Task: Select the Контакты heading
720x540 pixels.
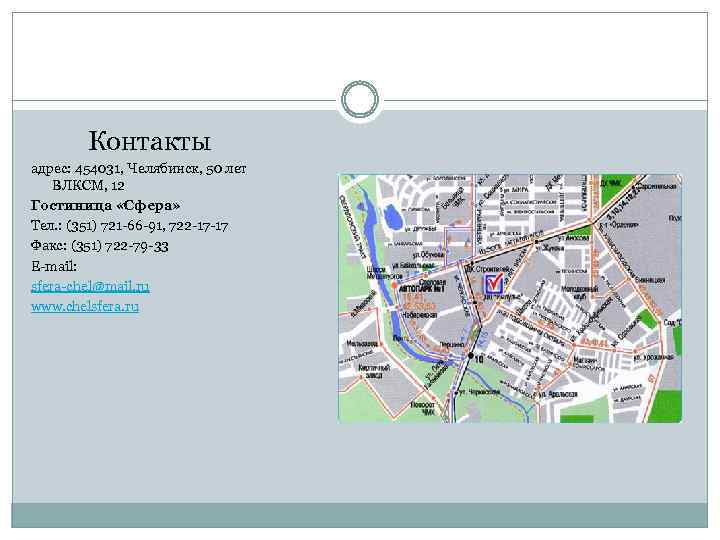Action: pyautogui.click(x=149, y=141)
